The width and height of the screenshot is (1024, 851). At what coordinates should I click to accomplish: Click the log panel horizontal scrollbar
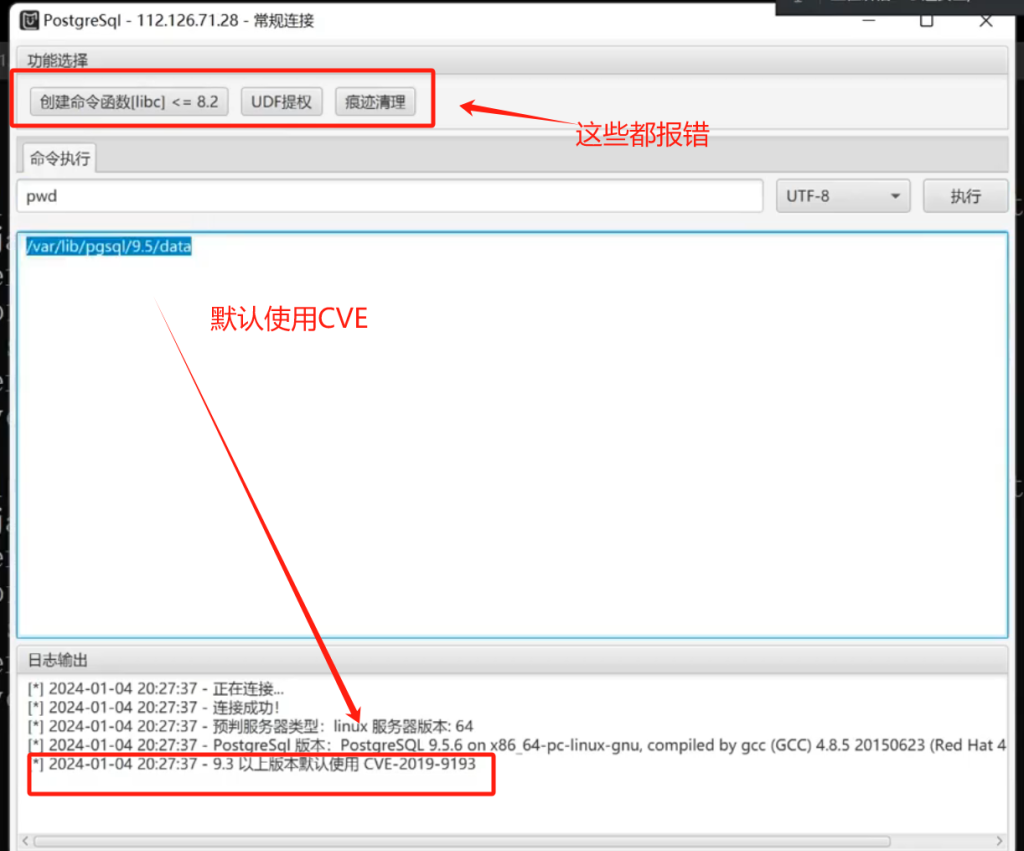[462, 841]
